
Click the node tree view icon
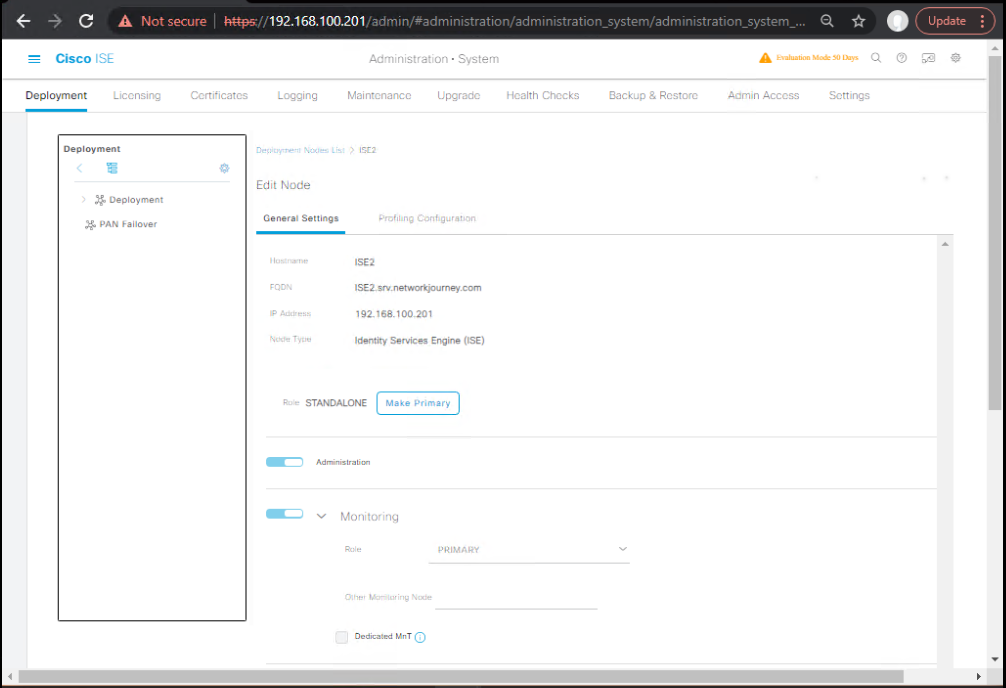[112, 168]
